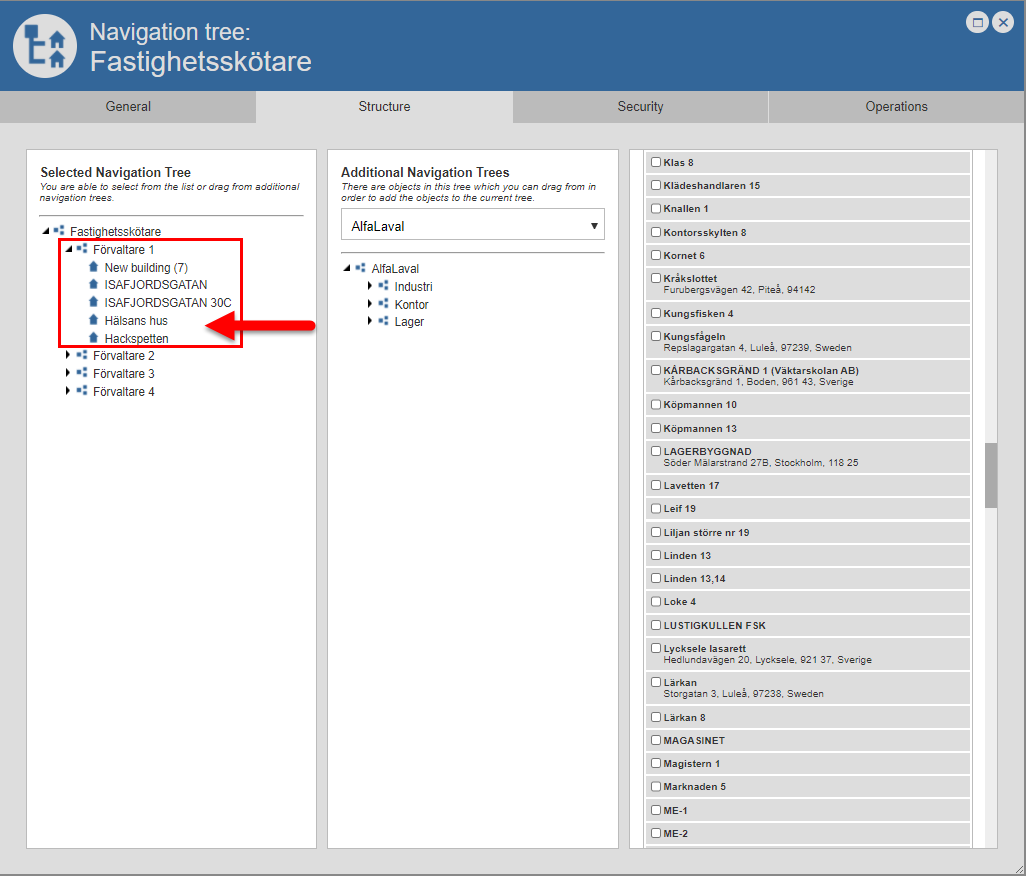Switch to the Structure tab
Screen dimensions: 1026x876
pos(384,107)
